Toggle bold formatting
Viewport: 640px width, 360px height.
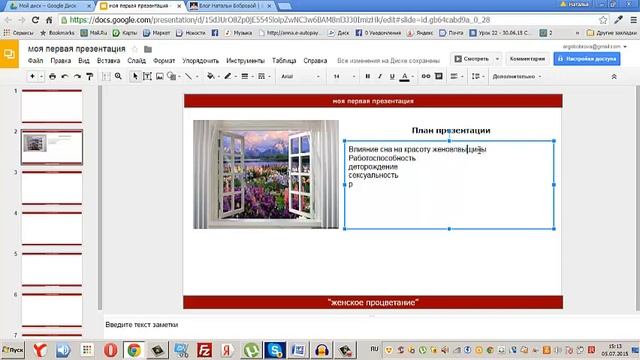[x=368, y=76]
